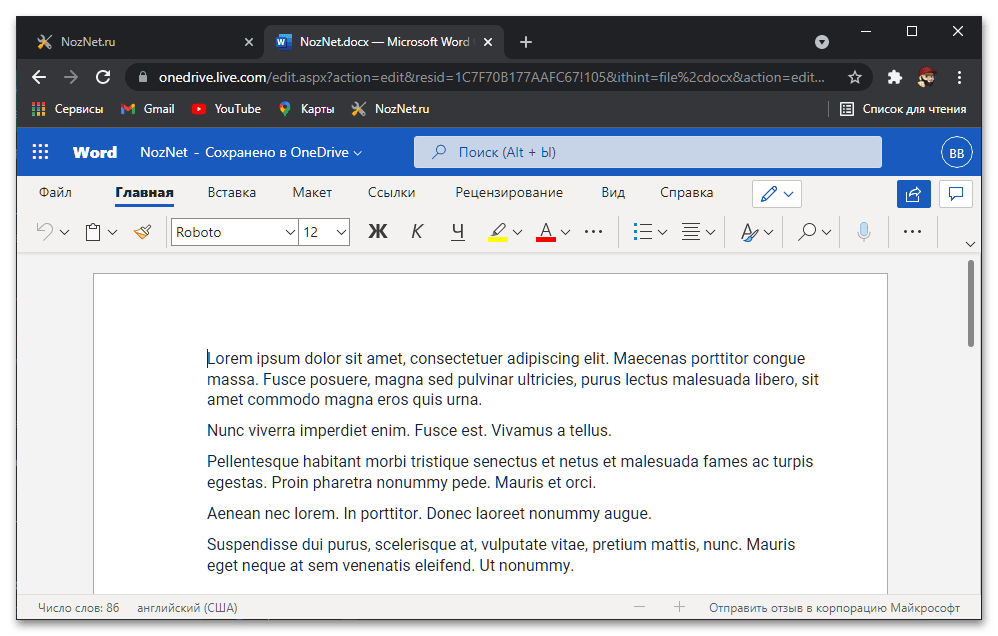Open the browser extensions puzzle icon
Screen dimensions: 998x636
tap(895, 77)
